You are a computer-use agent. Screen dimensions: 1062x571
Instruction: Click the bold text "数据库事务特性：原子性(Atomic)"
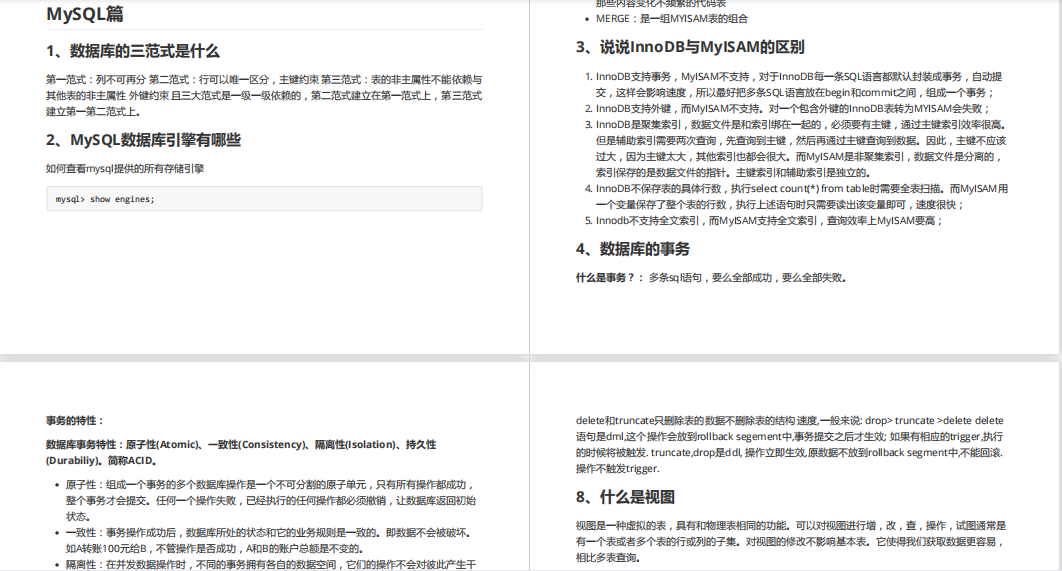tap(123, 445)
